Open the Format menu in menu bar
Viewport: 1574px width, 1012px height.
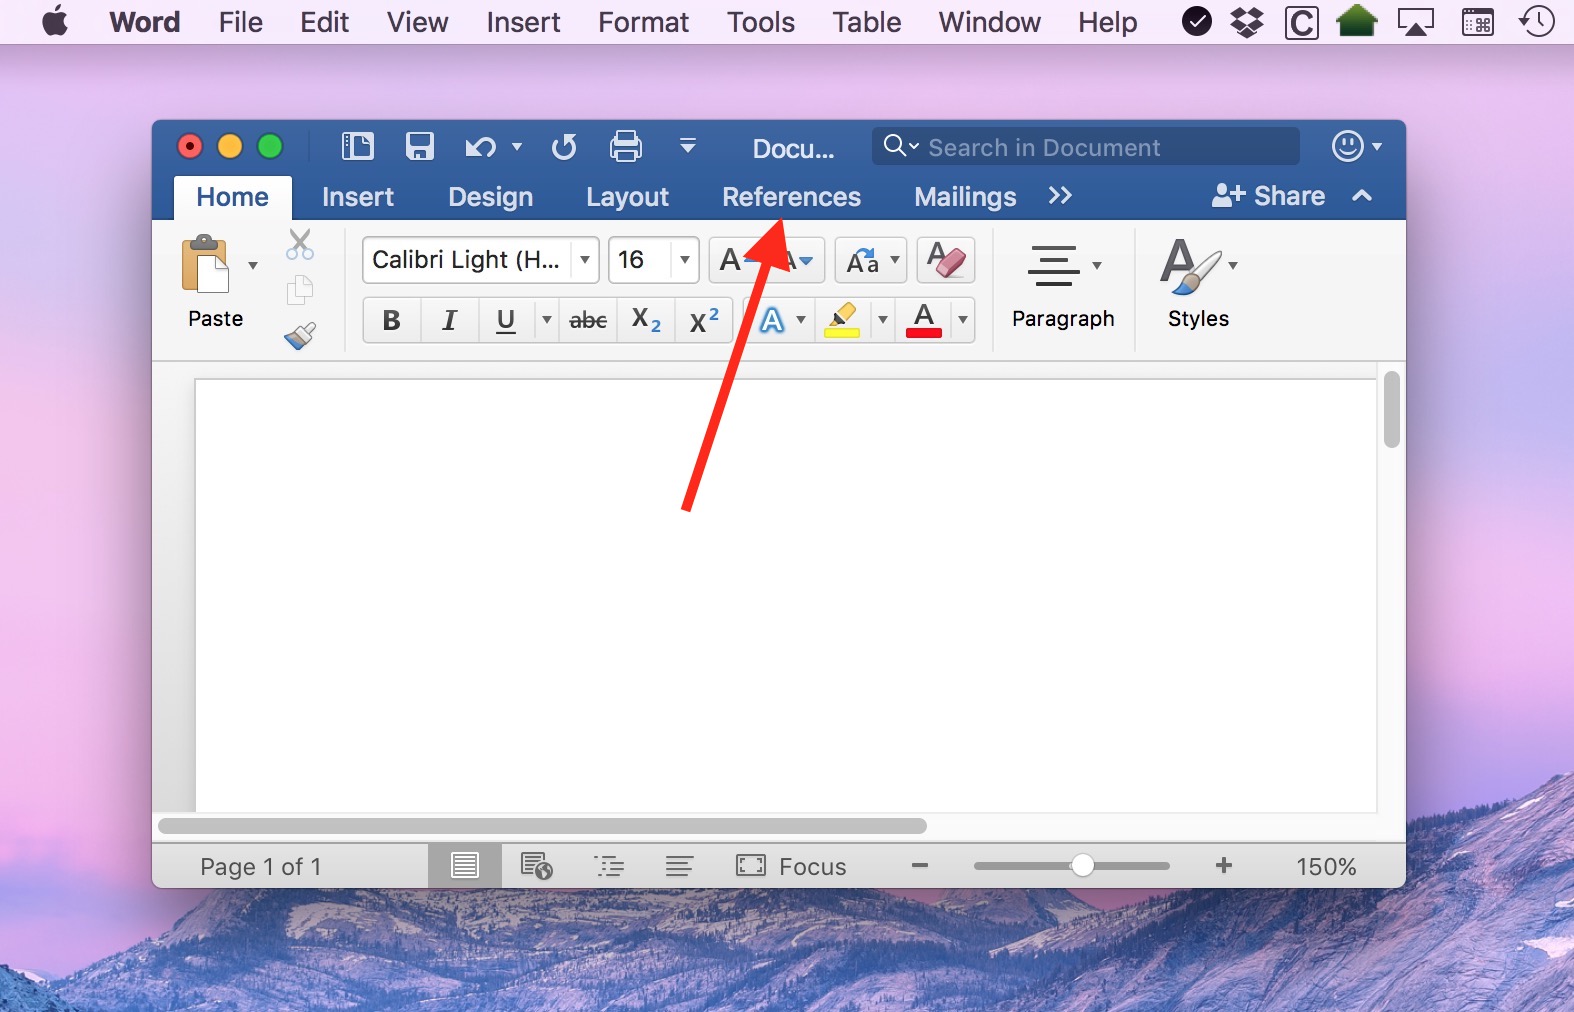click(643, 22)
